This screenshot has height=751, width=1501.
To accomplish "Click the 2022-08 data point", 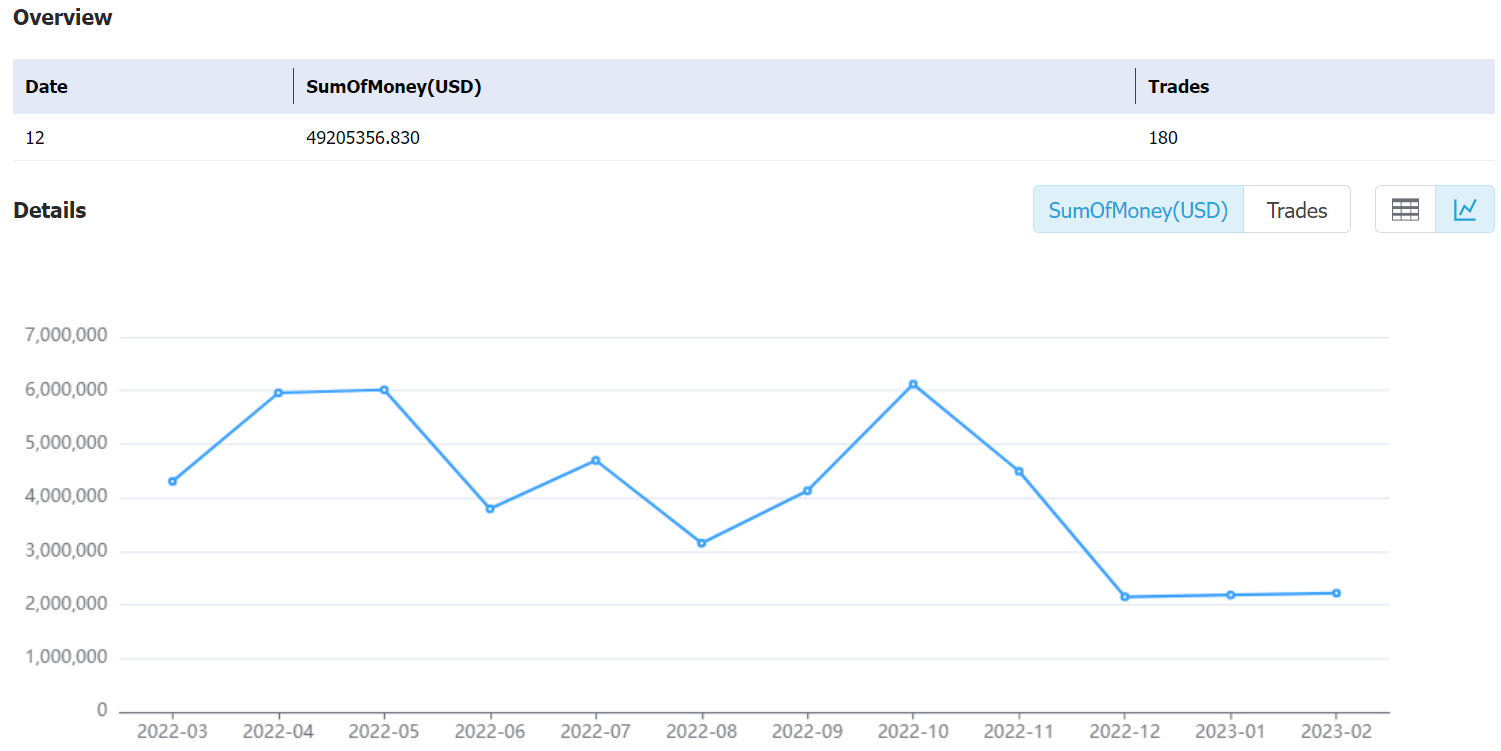I will (x=701, y=543).
